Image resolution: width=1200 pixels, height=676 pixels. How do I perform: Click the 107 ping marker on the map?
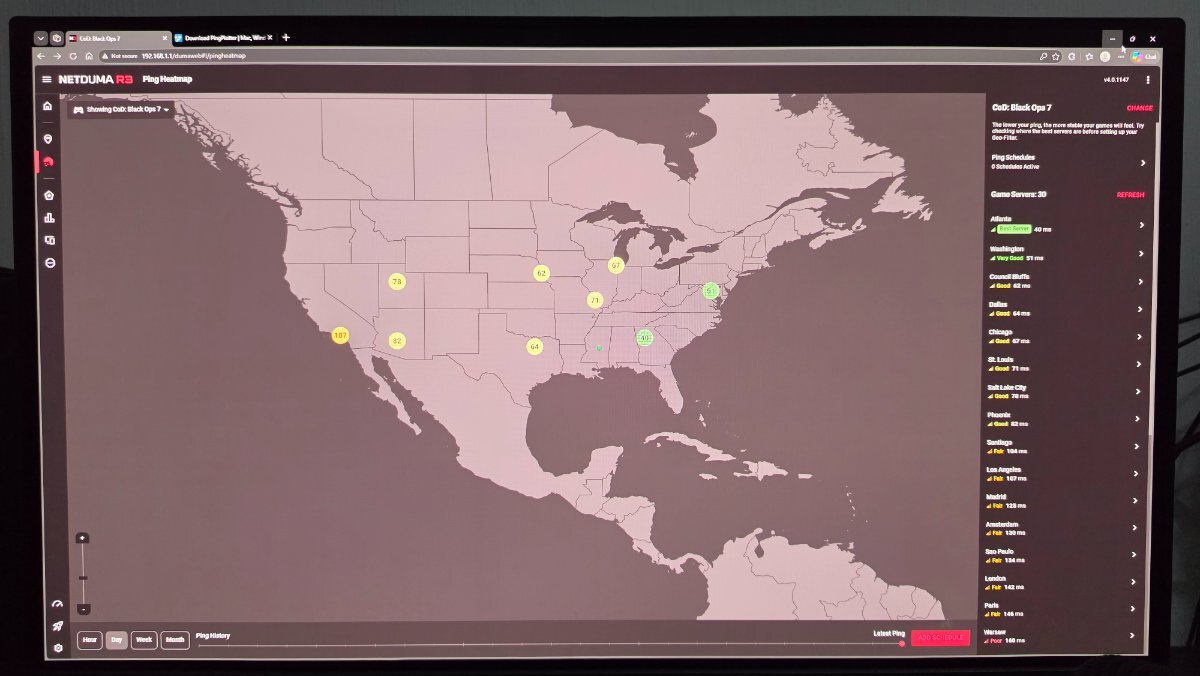click(340, 336)
